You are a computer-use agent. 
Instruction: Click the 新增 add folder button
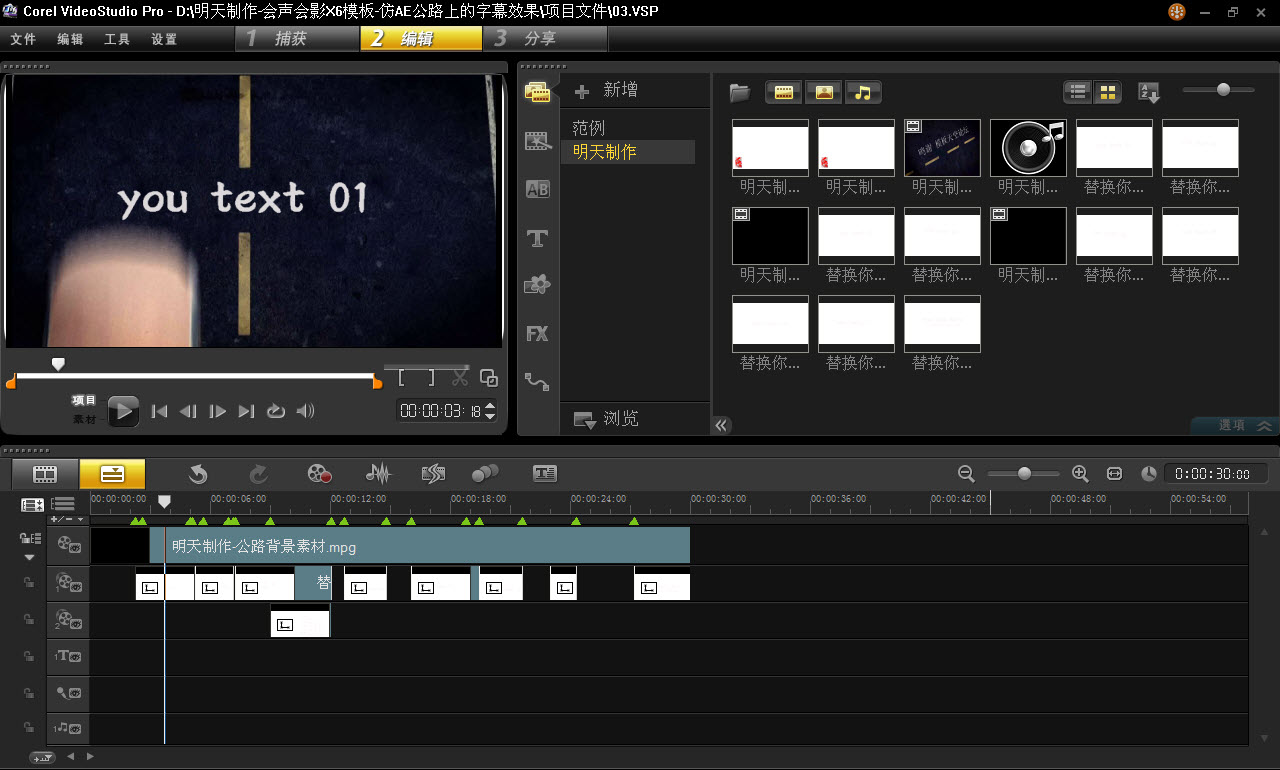606,91
